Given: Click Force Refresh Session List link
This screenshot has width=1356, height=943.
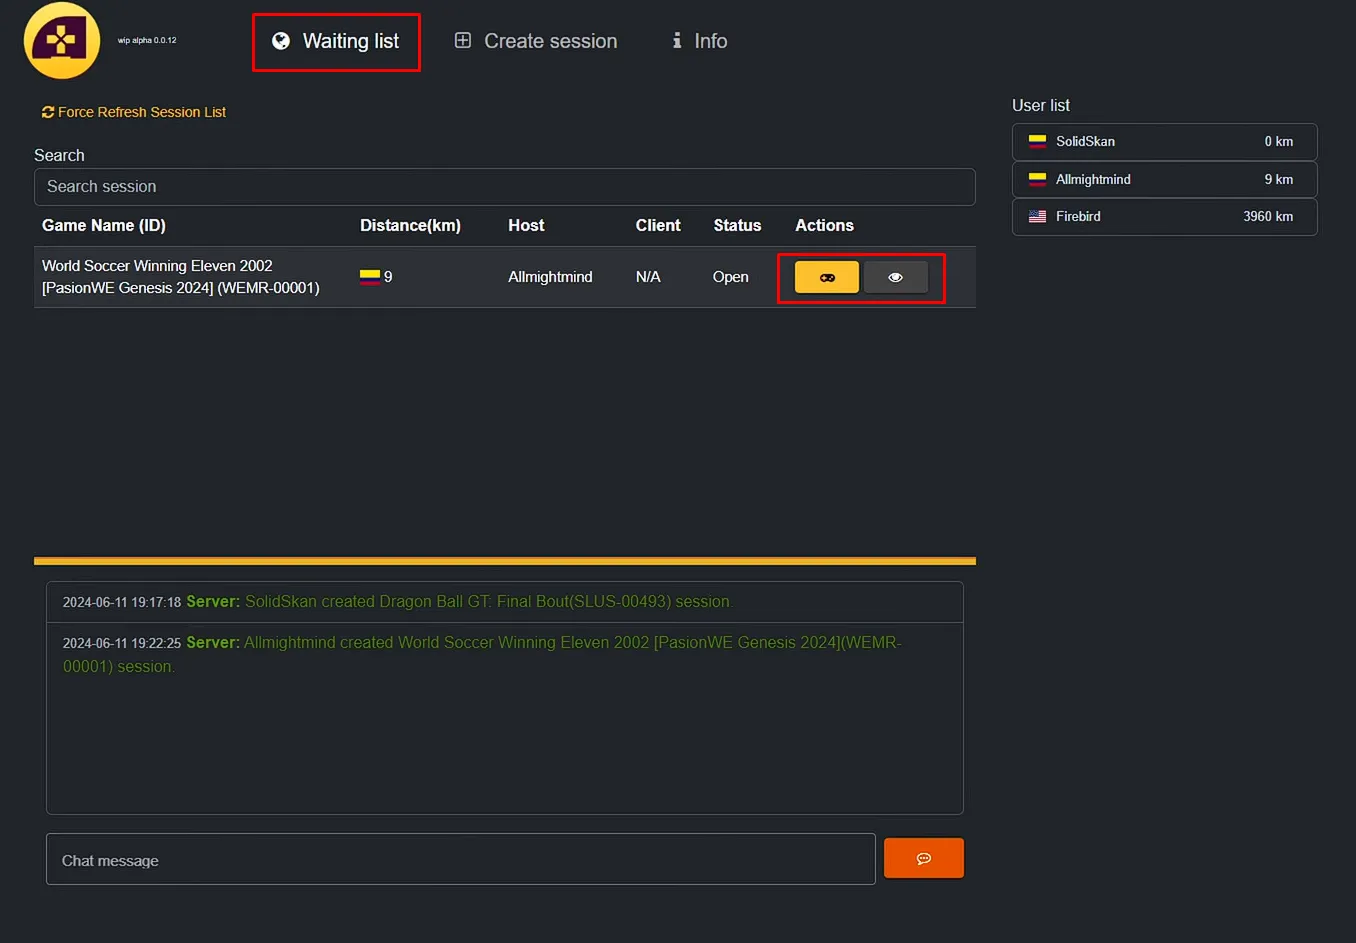Looking at the screenshot, I should (x=134, y=112).
